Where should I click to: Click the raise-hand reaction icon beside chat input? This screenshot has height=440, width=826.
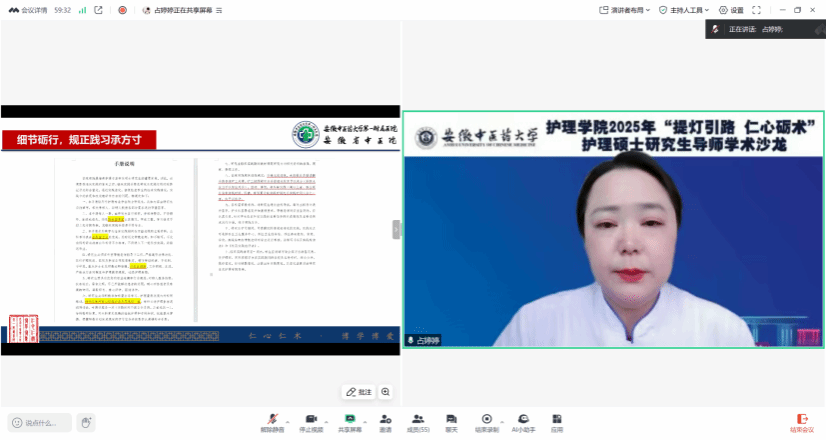pos(88,422)
